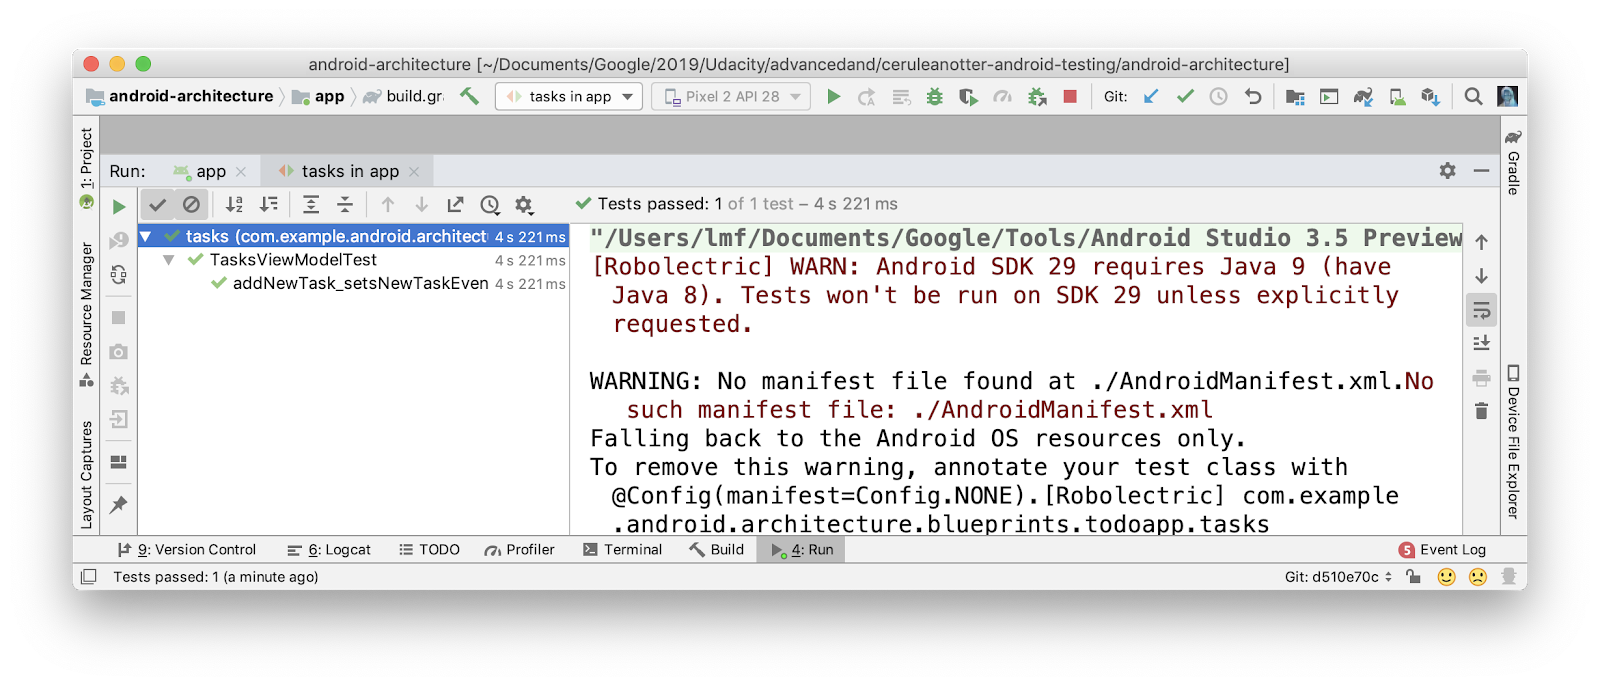The width and height of the screenshot is (1600, 686).
Task: Click the Clear All trash icon in console
Action: [1481, 411]
